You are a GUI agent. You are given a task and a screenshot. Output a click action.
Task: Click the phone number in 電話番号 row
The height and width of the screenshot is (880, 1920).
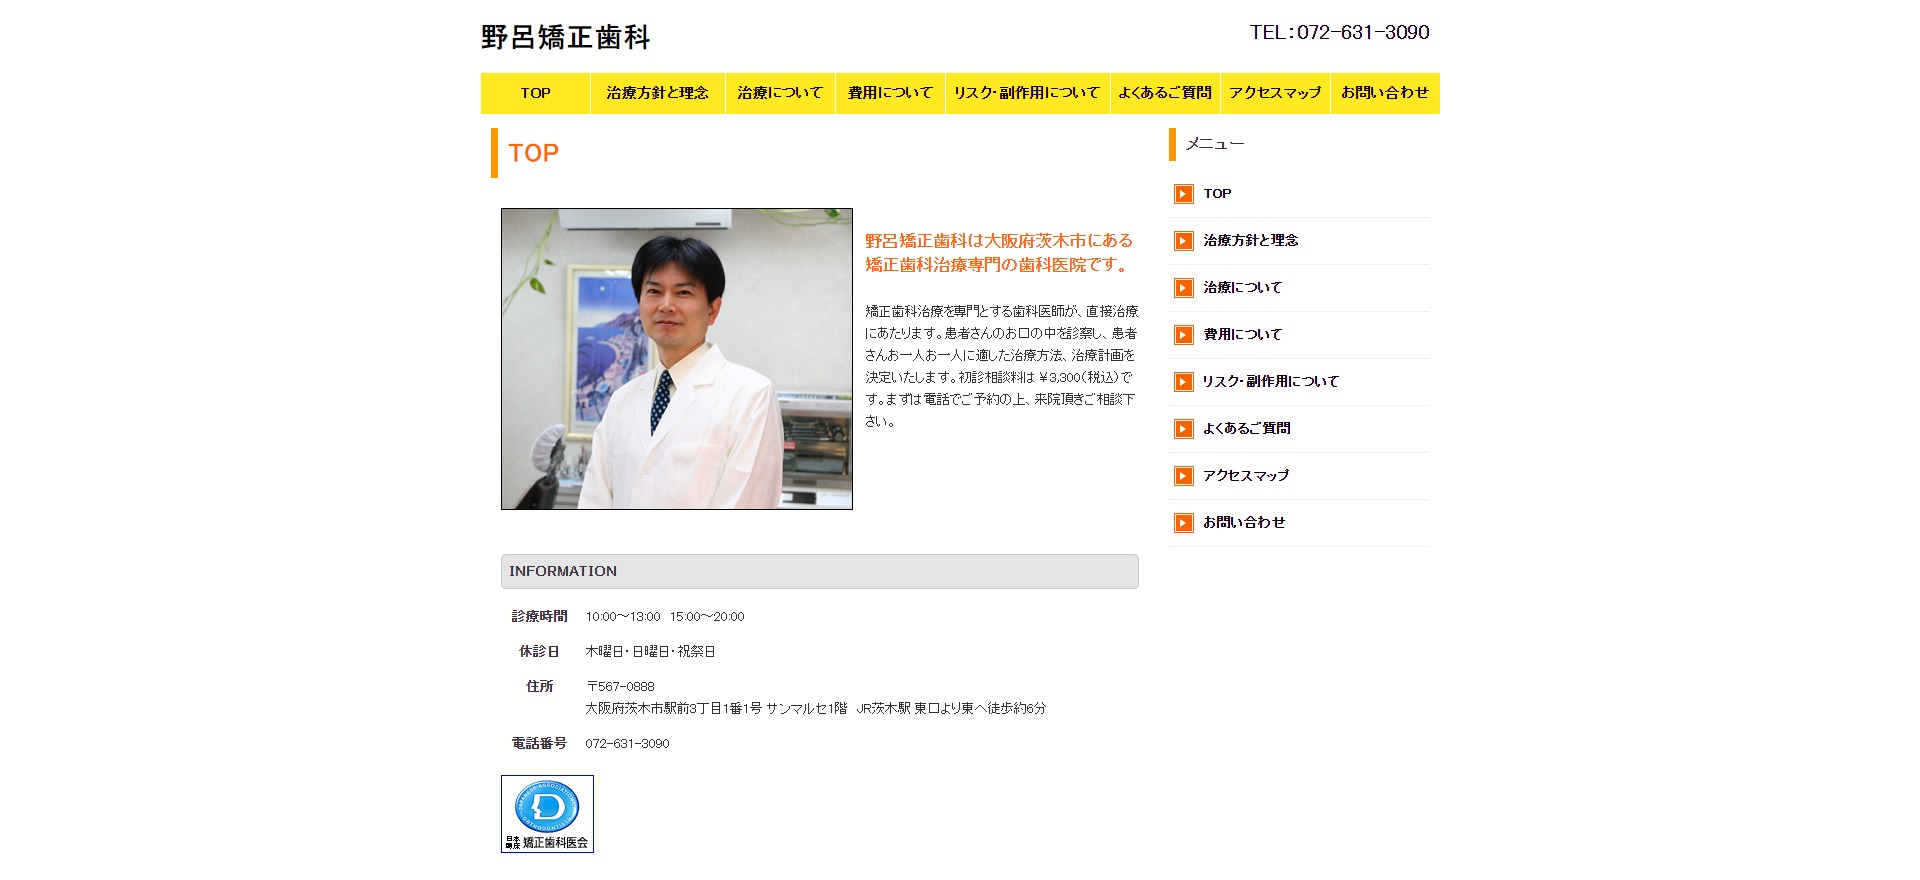tap(627, 744)
